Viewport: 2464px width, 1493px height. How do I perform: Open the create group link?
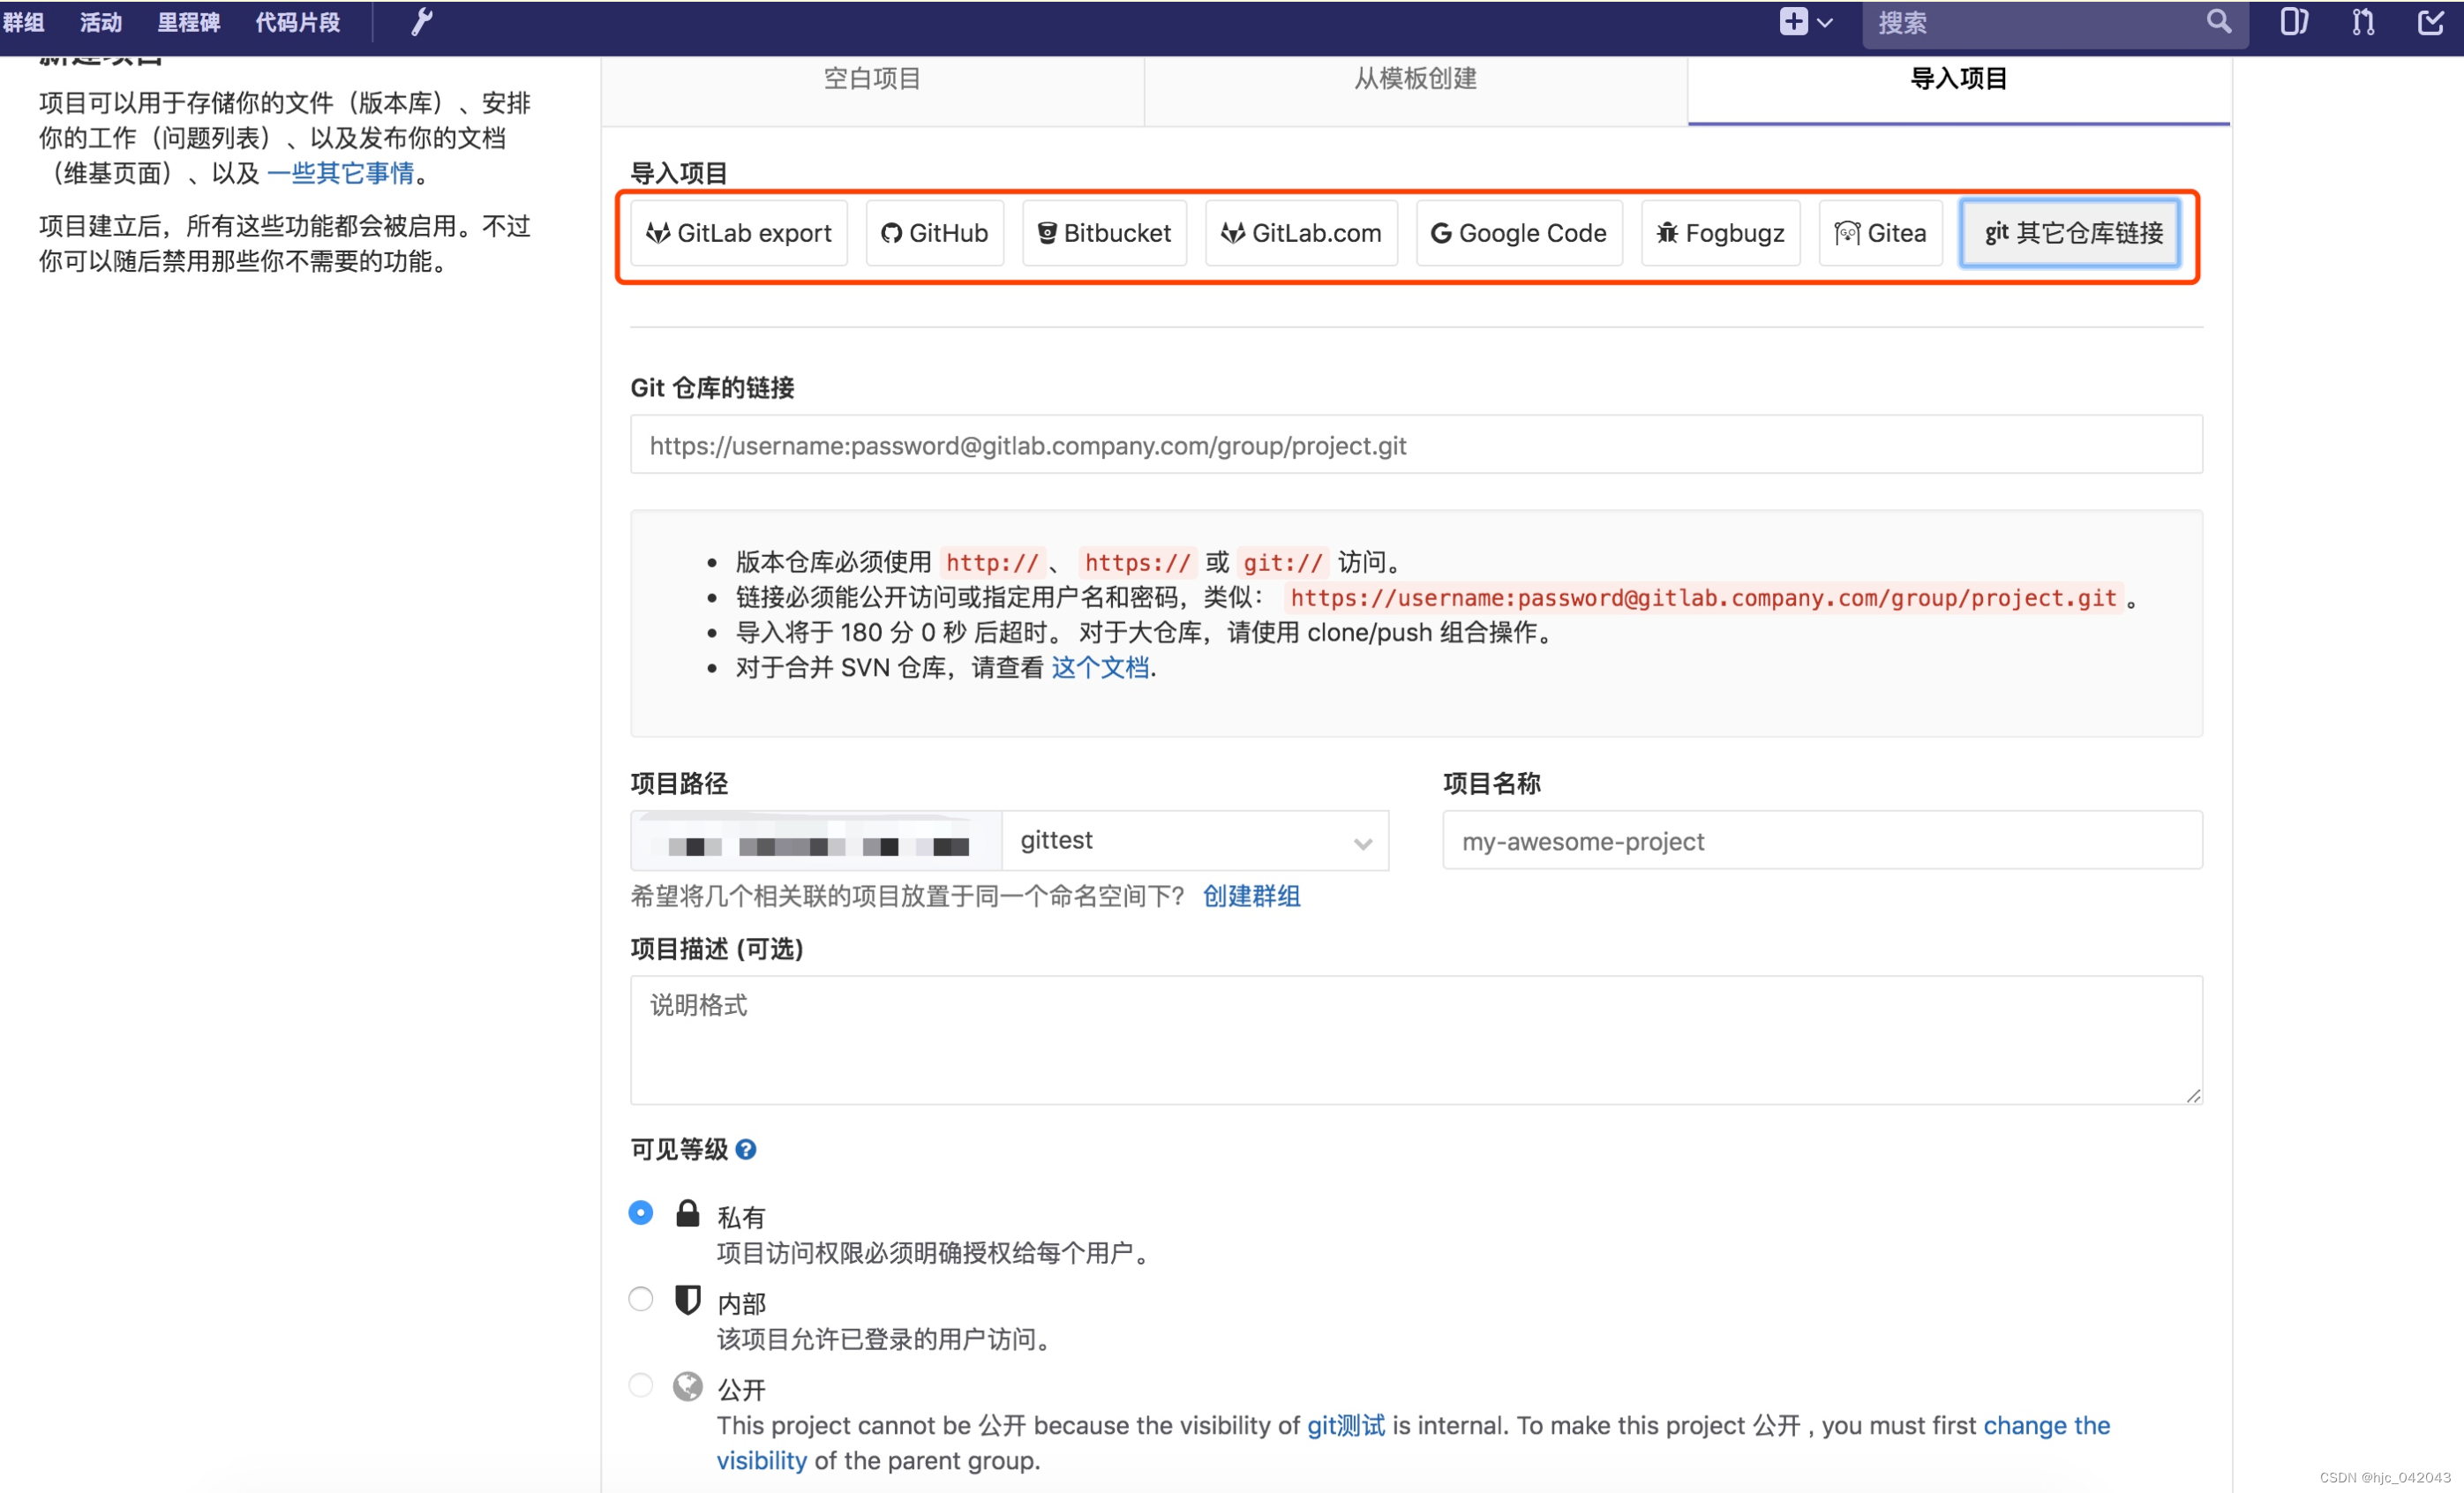tap(1251, 896)
